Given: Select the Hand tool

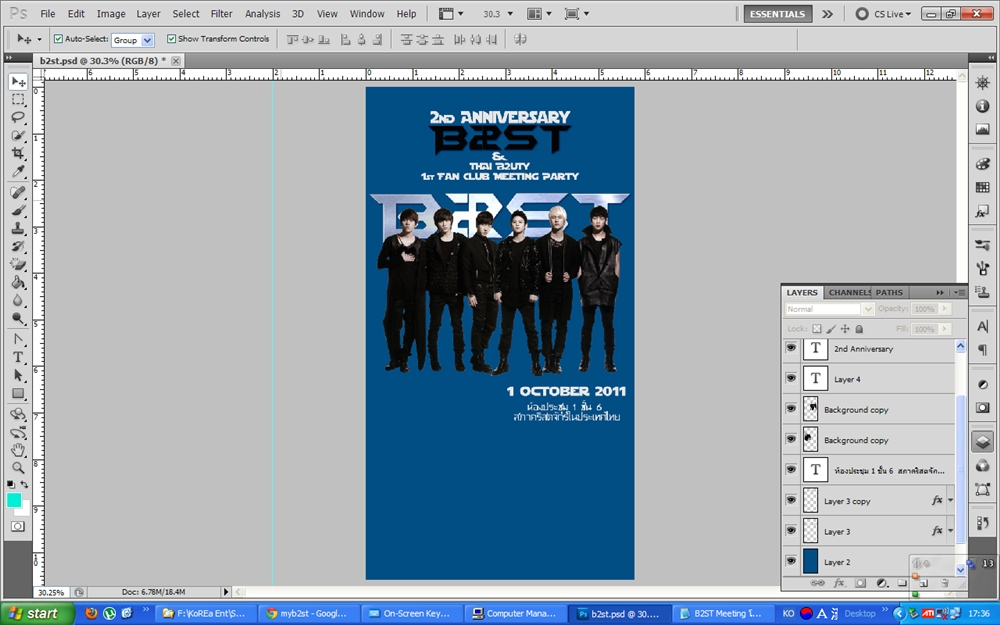Looking at the screenshot, I should tap(18, 450).
